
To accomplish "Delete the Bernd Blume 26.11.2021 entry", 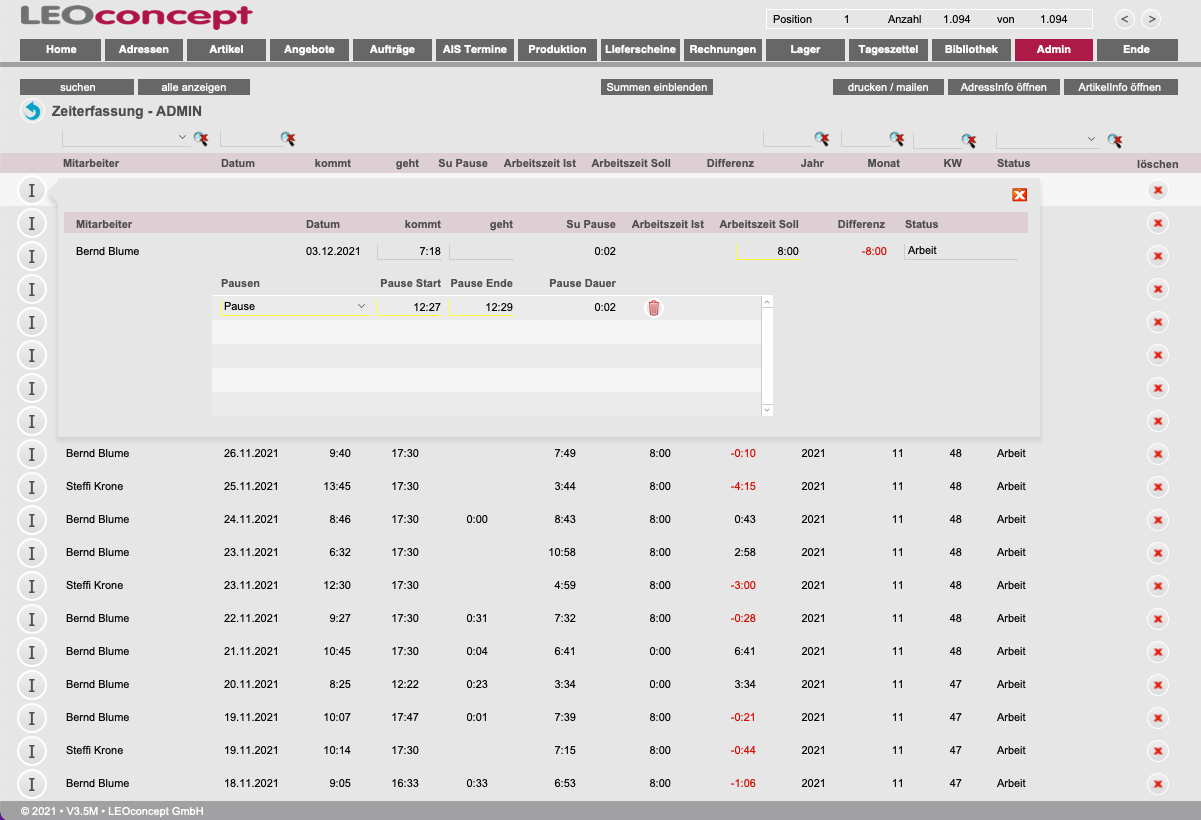I will 1158,454.
